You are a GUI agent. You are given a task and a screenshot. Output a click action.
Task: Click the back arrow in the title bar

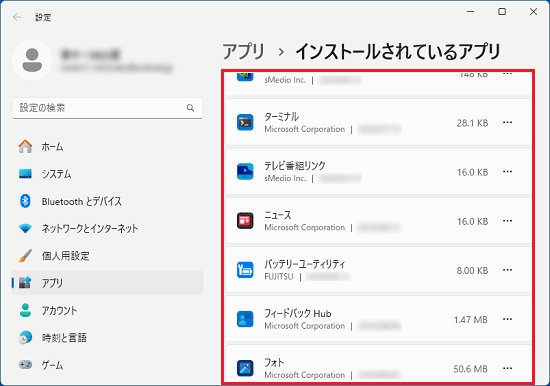point(17,17)
